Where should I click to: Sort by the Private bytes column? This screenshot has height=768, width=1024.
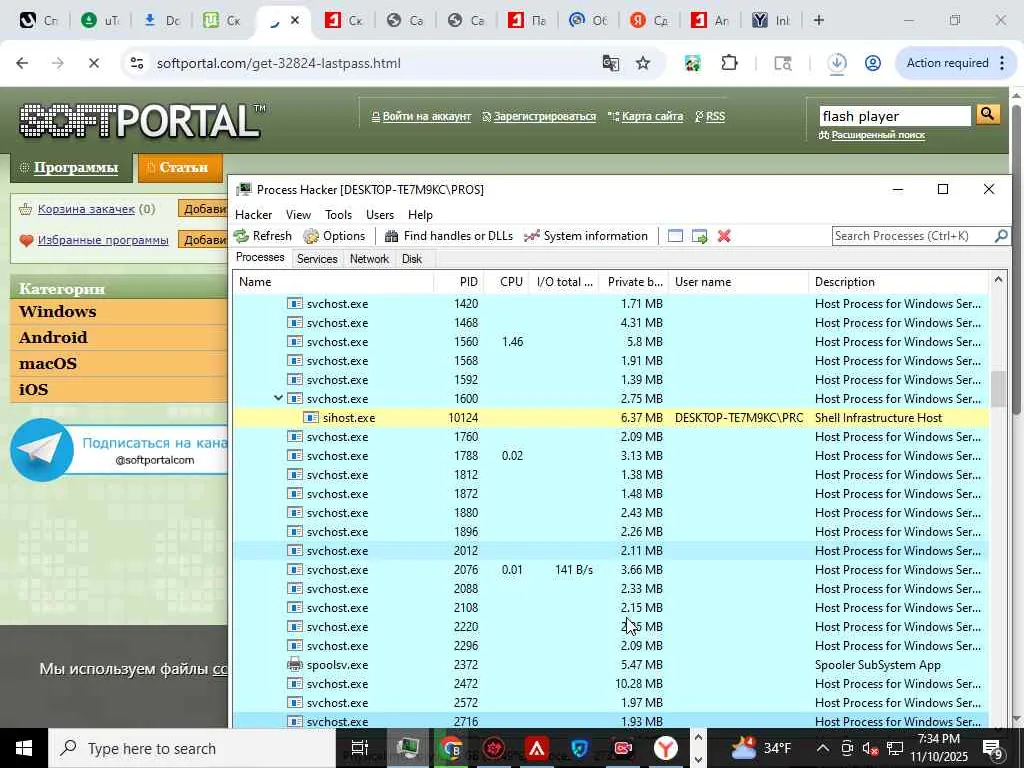[633, 282]
